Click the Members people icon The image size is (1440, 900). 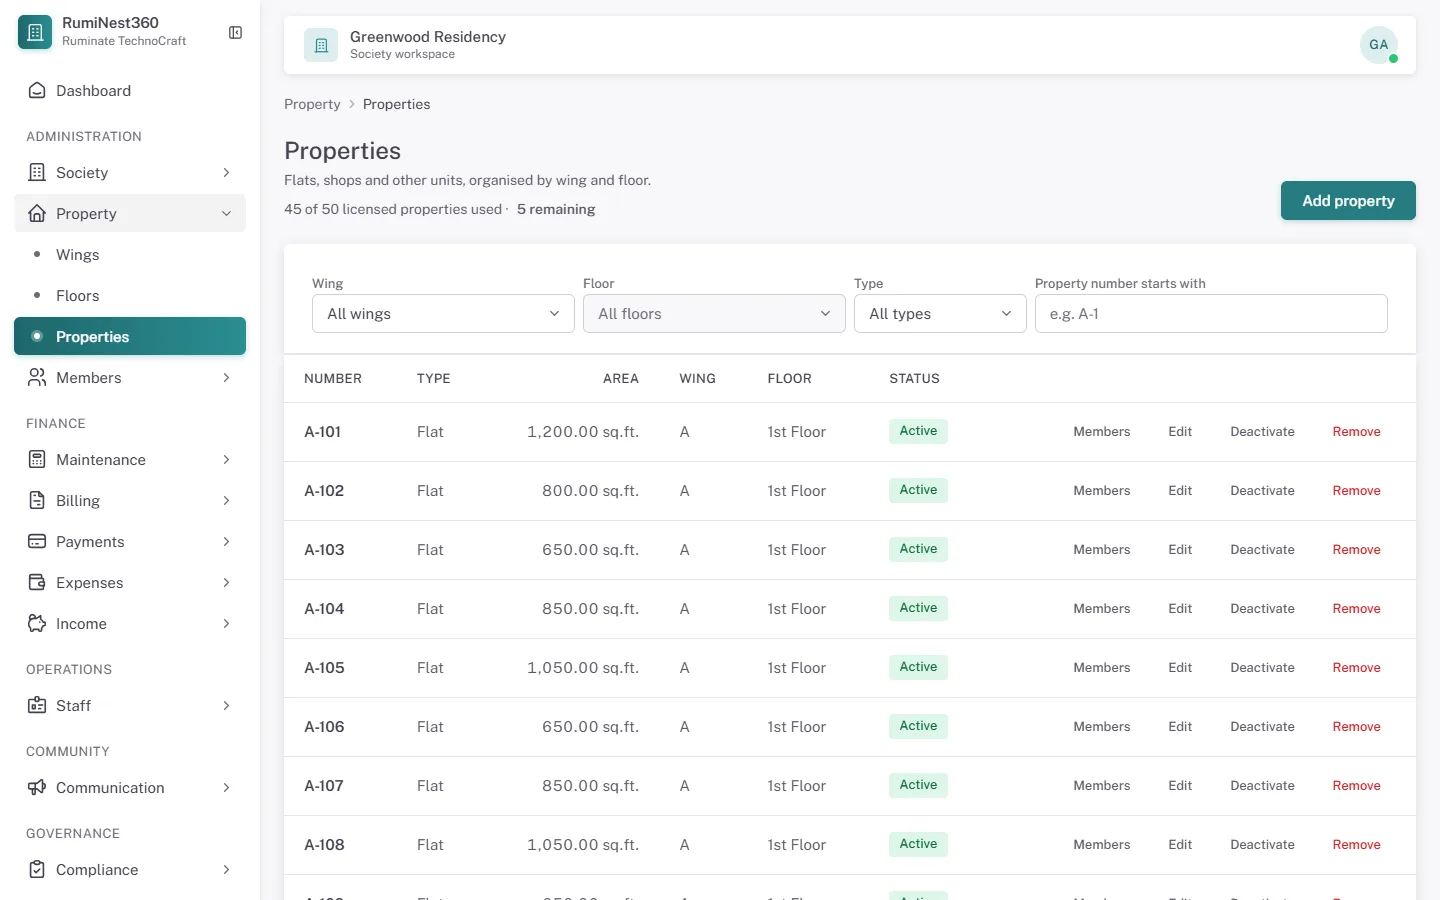pyautogui.click(x=37, y=378)
